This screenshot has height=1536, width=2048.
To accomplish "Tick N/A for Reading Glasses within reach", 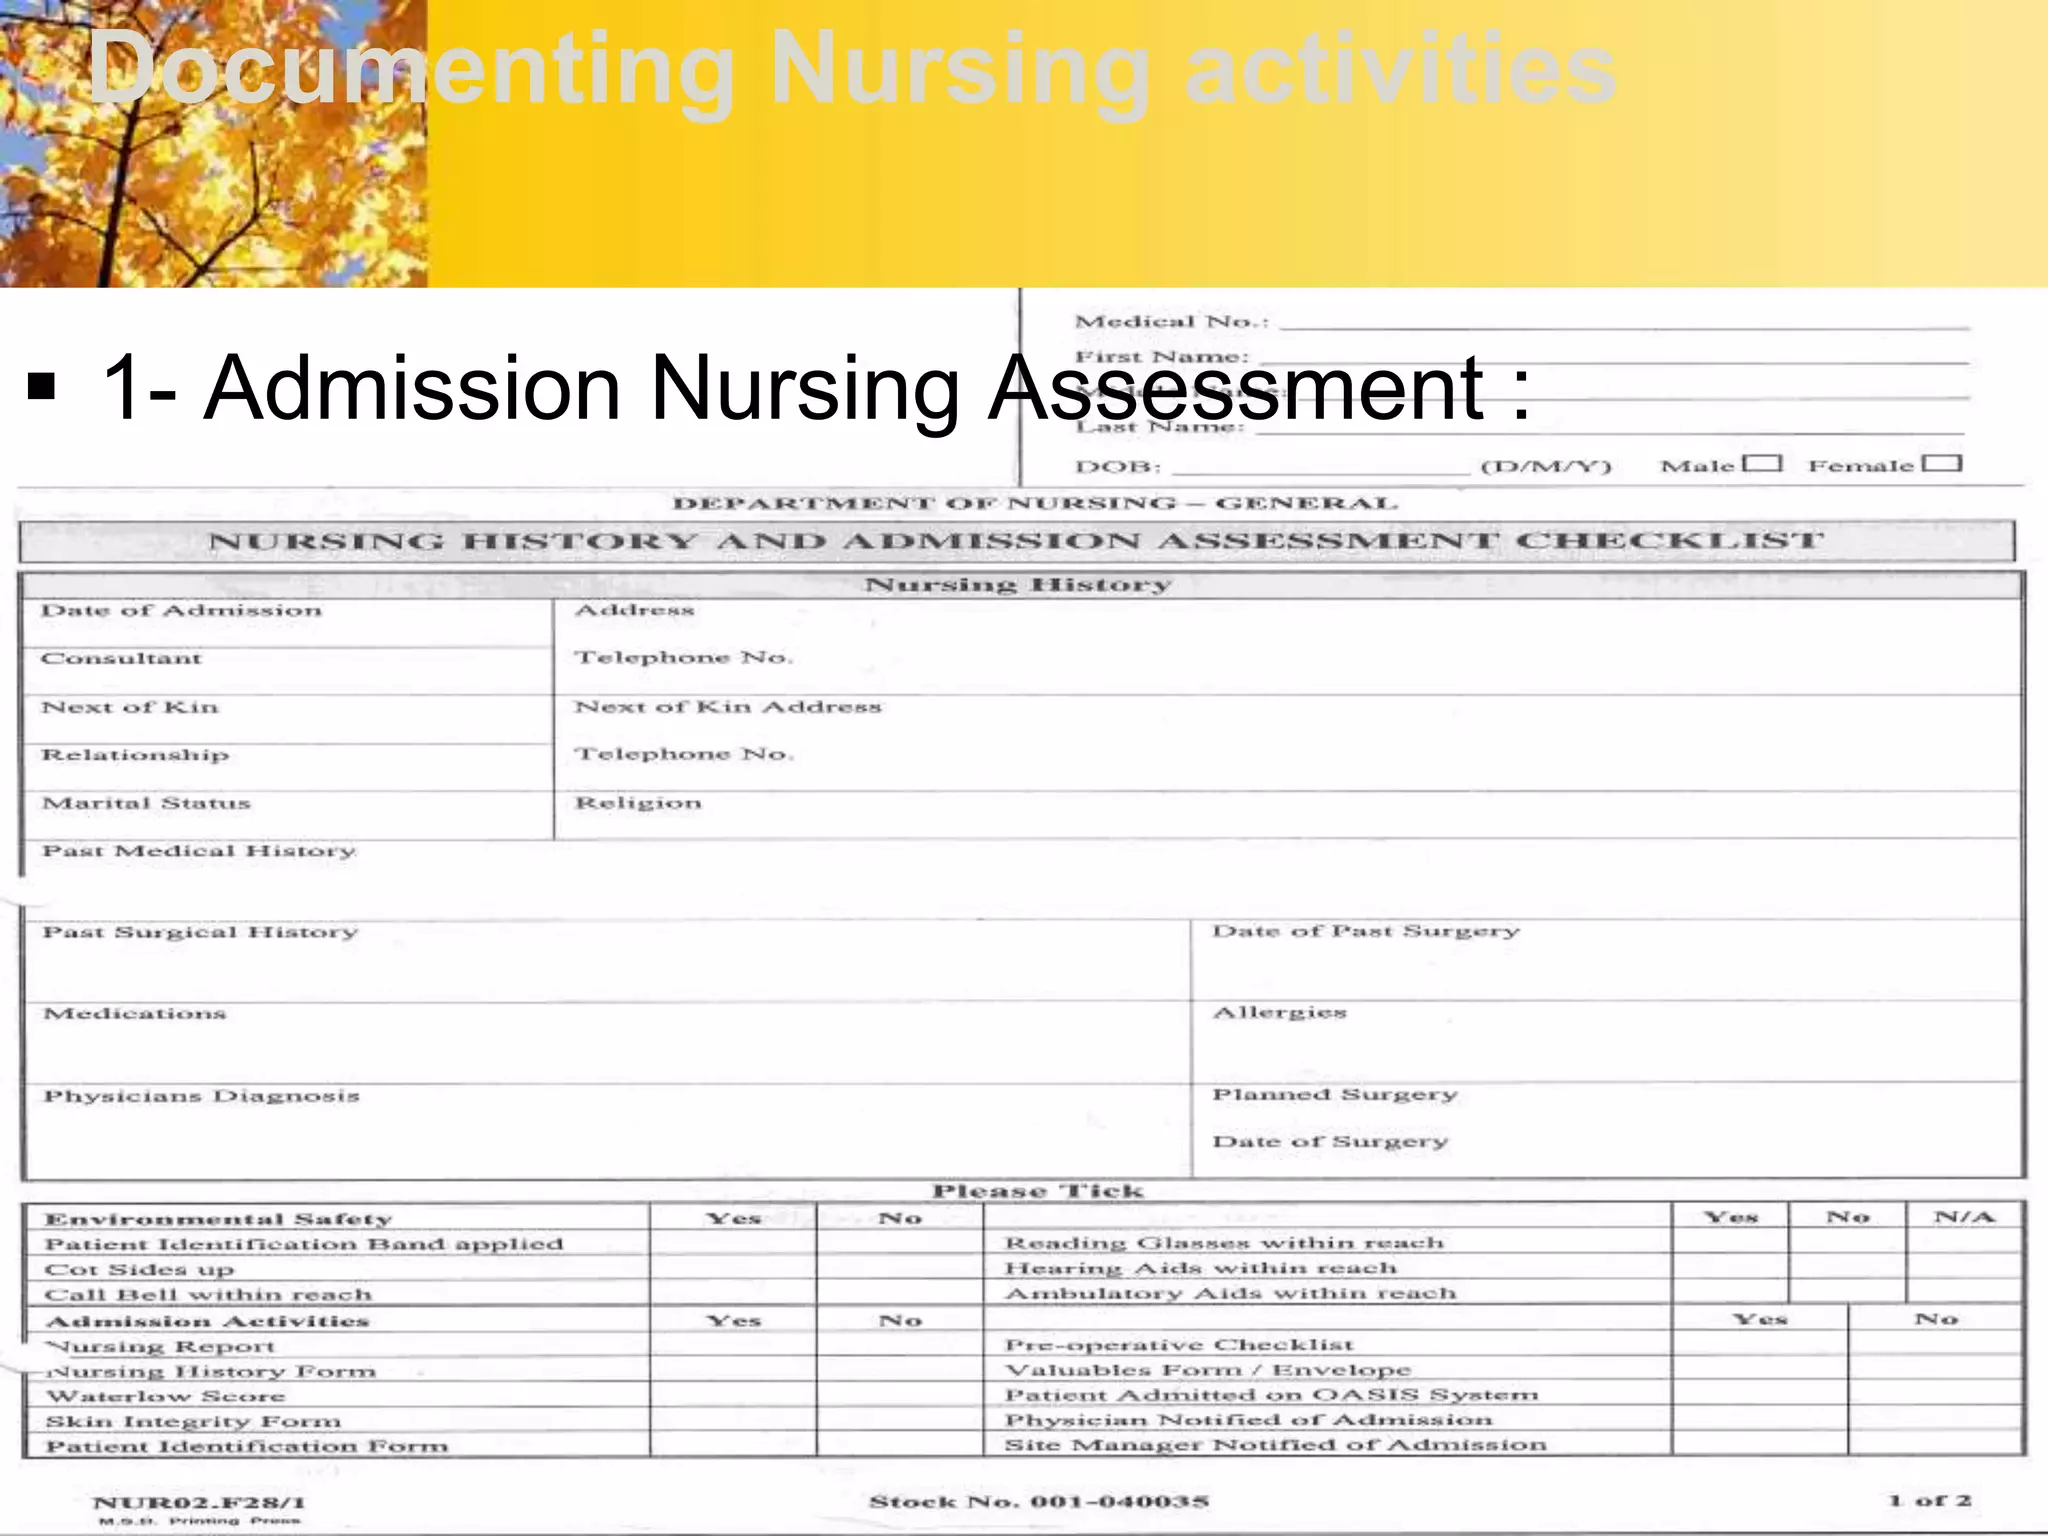I will coord(1964,1242).
